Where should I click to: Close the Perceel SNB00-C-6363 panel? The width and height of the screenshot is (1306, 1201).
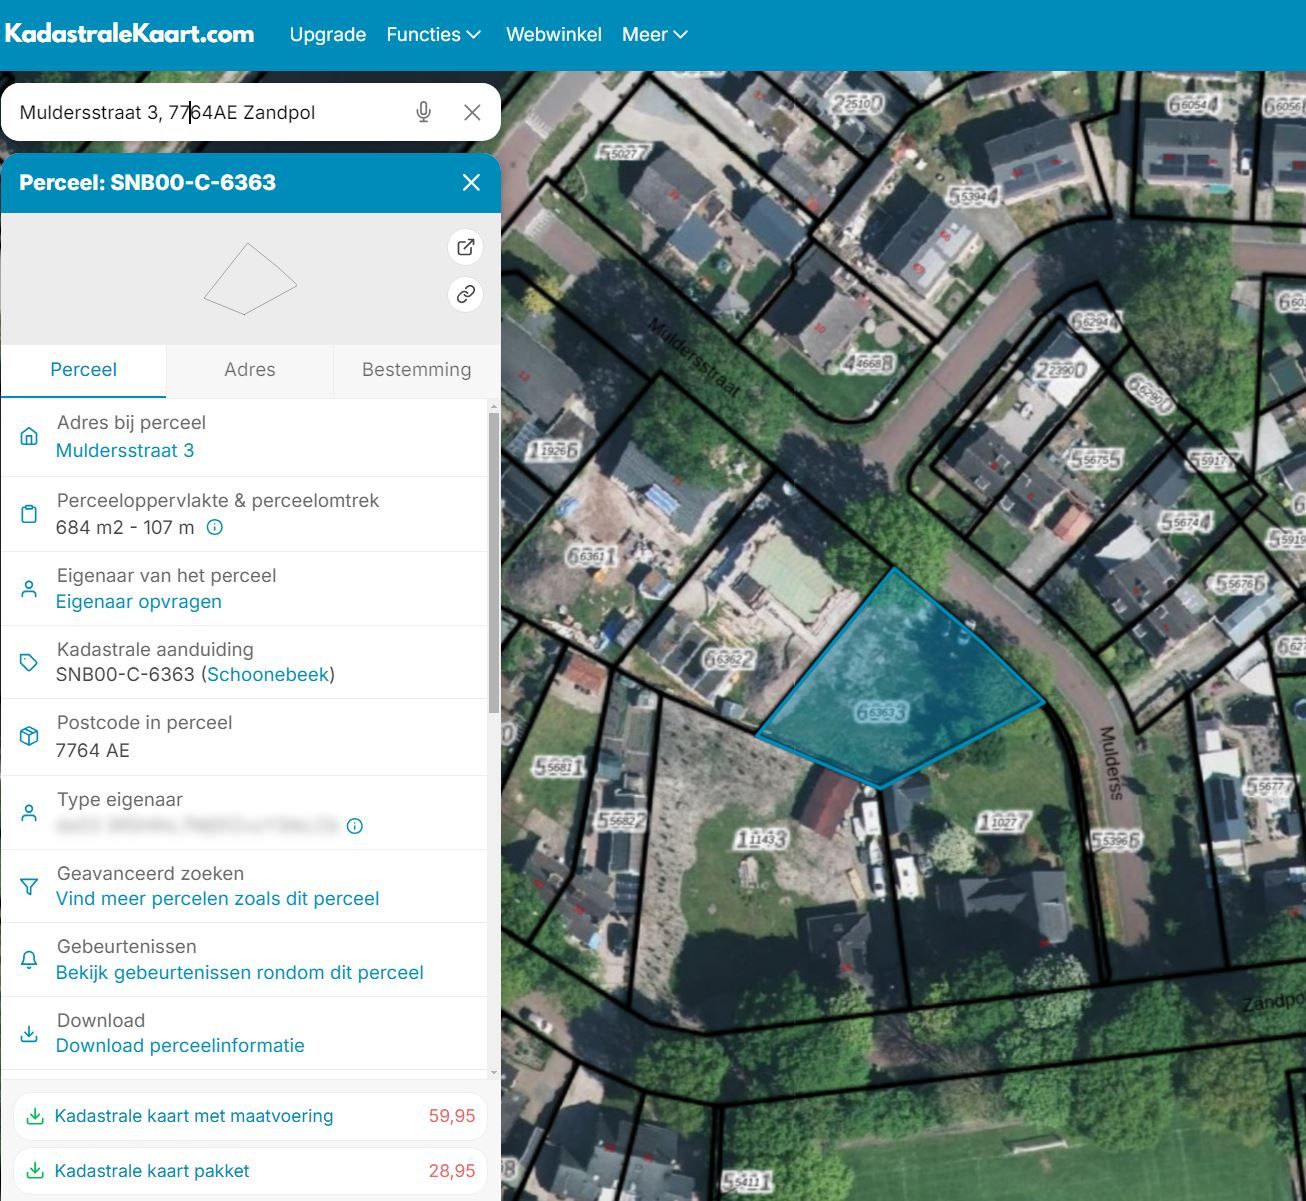click(x=471, y=182)
